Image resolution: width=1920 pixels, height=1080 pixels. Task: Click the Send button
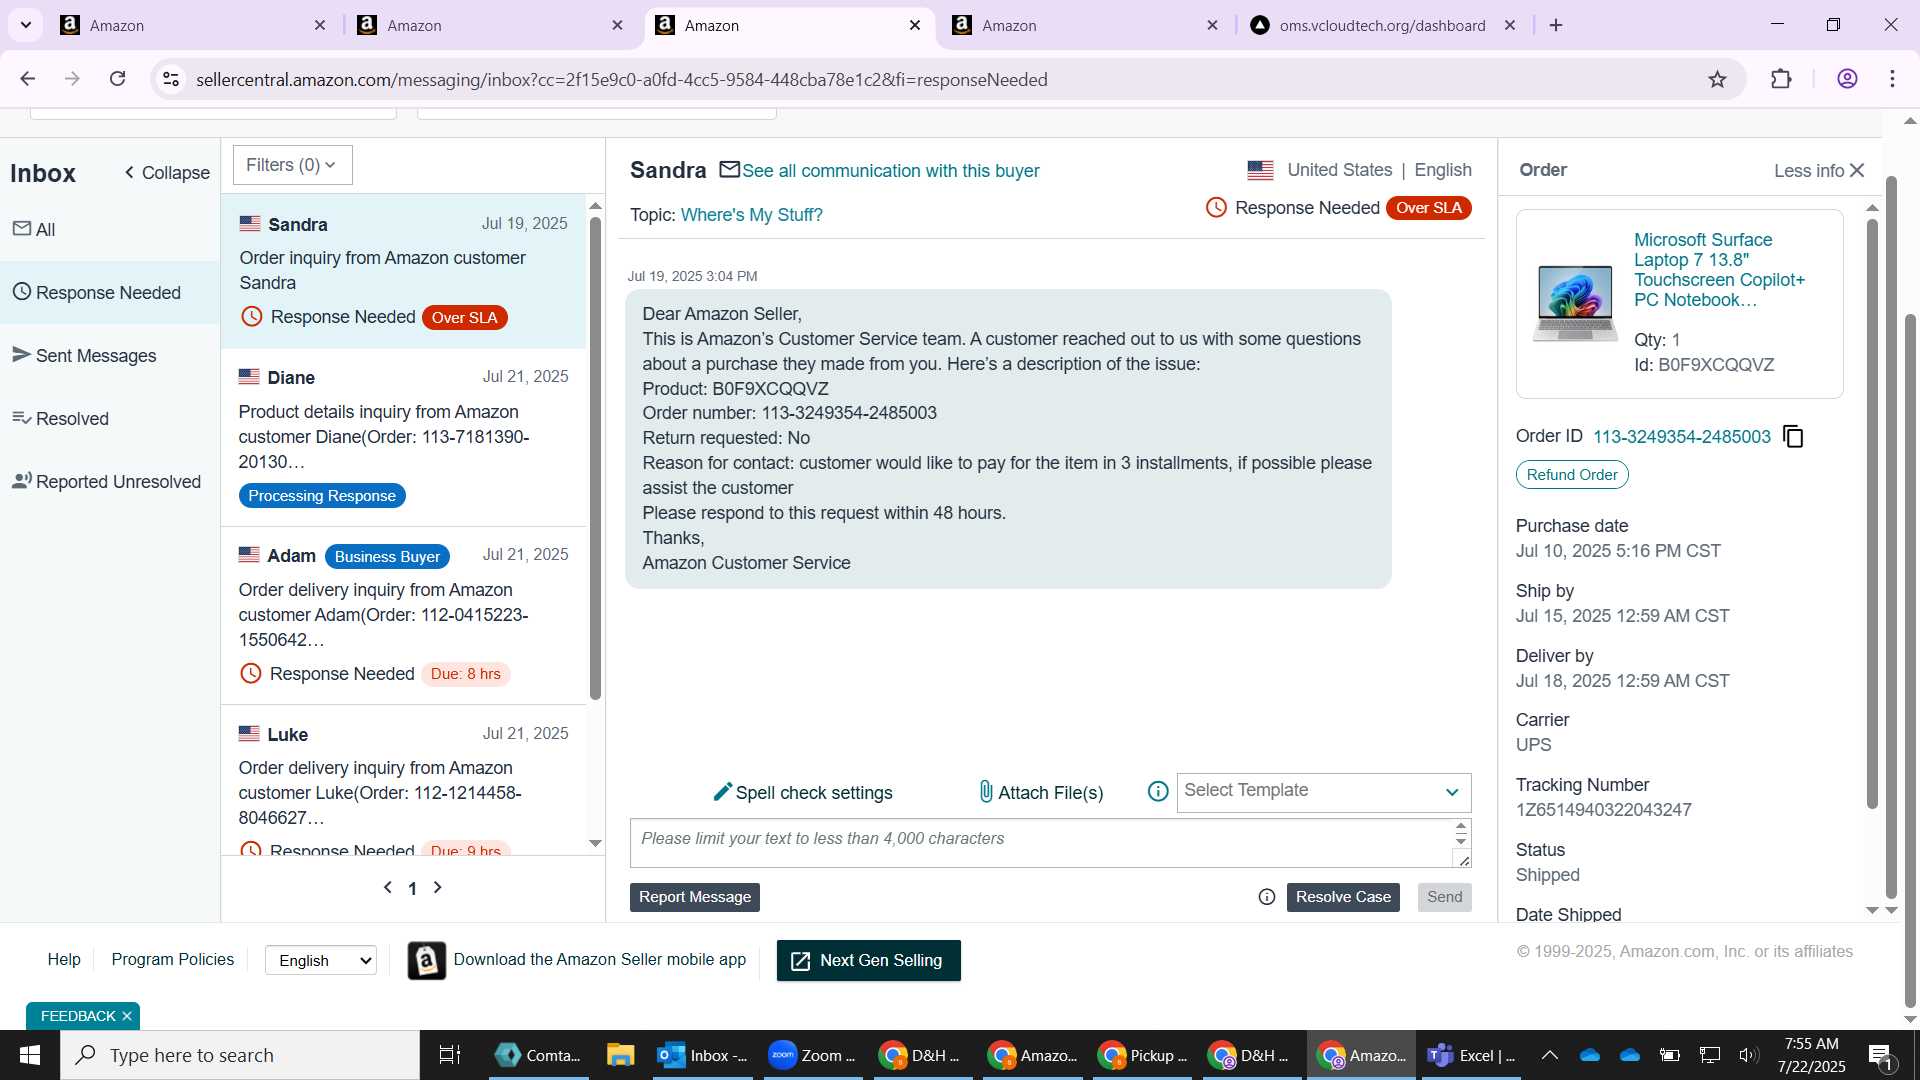tap(1444, 897)
